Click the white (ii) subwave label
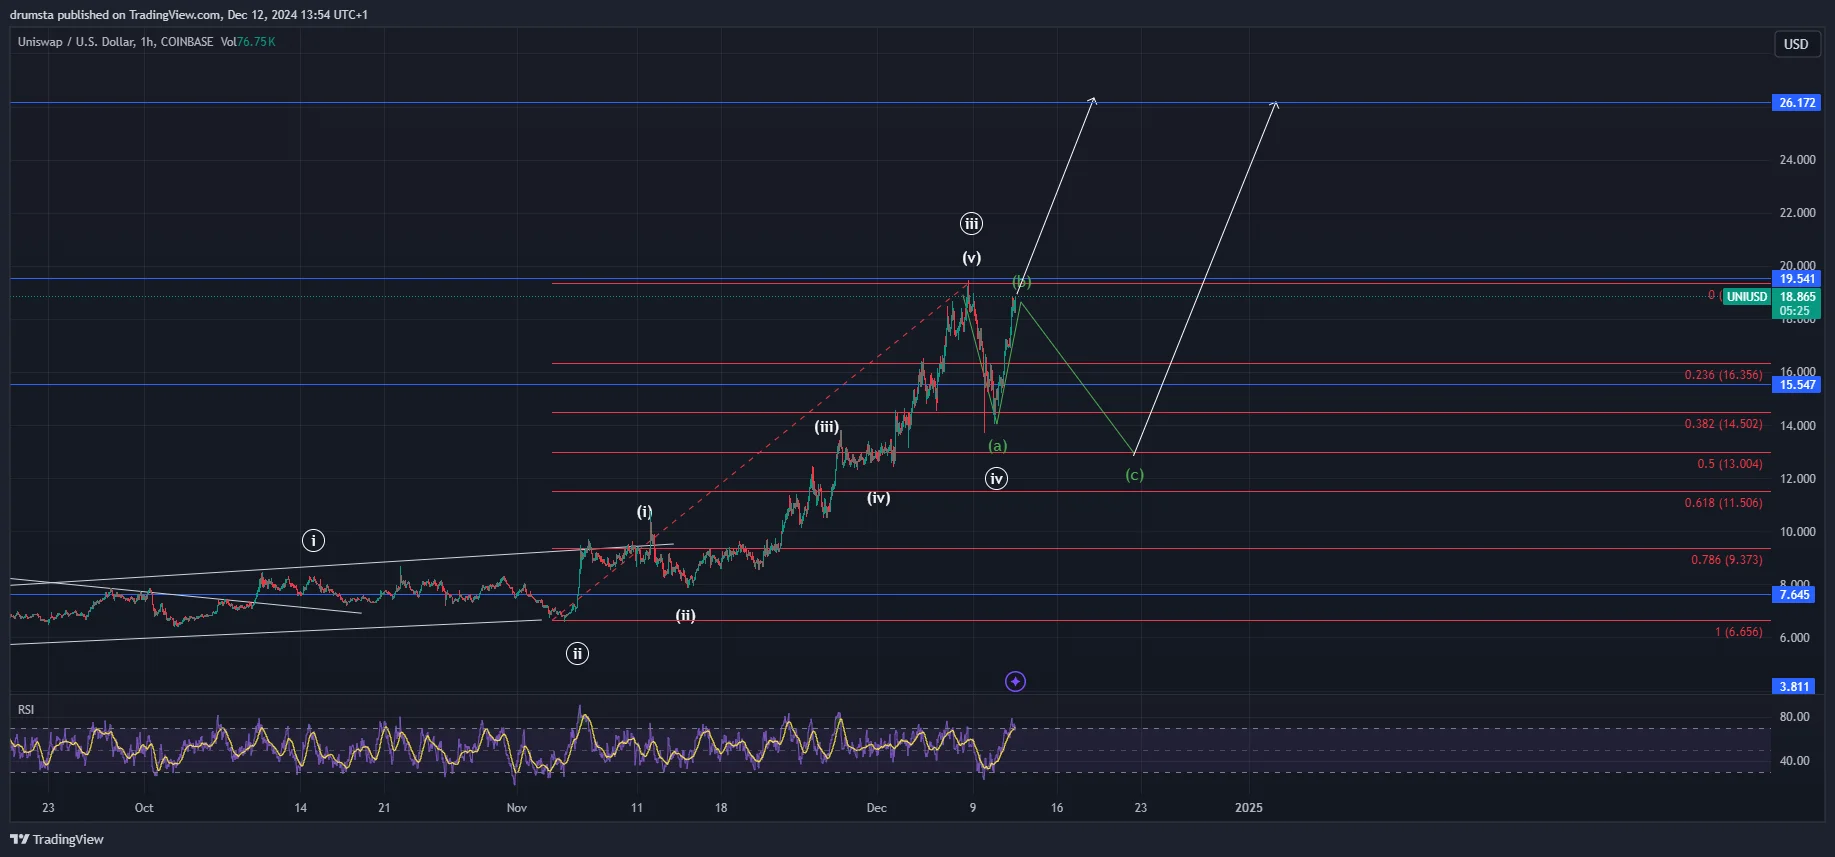Viewport: 1835px width, 857px height. pyautogui.click(x=685, y=615)
